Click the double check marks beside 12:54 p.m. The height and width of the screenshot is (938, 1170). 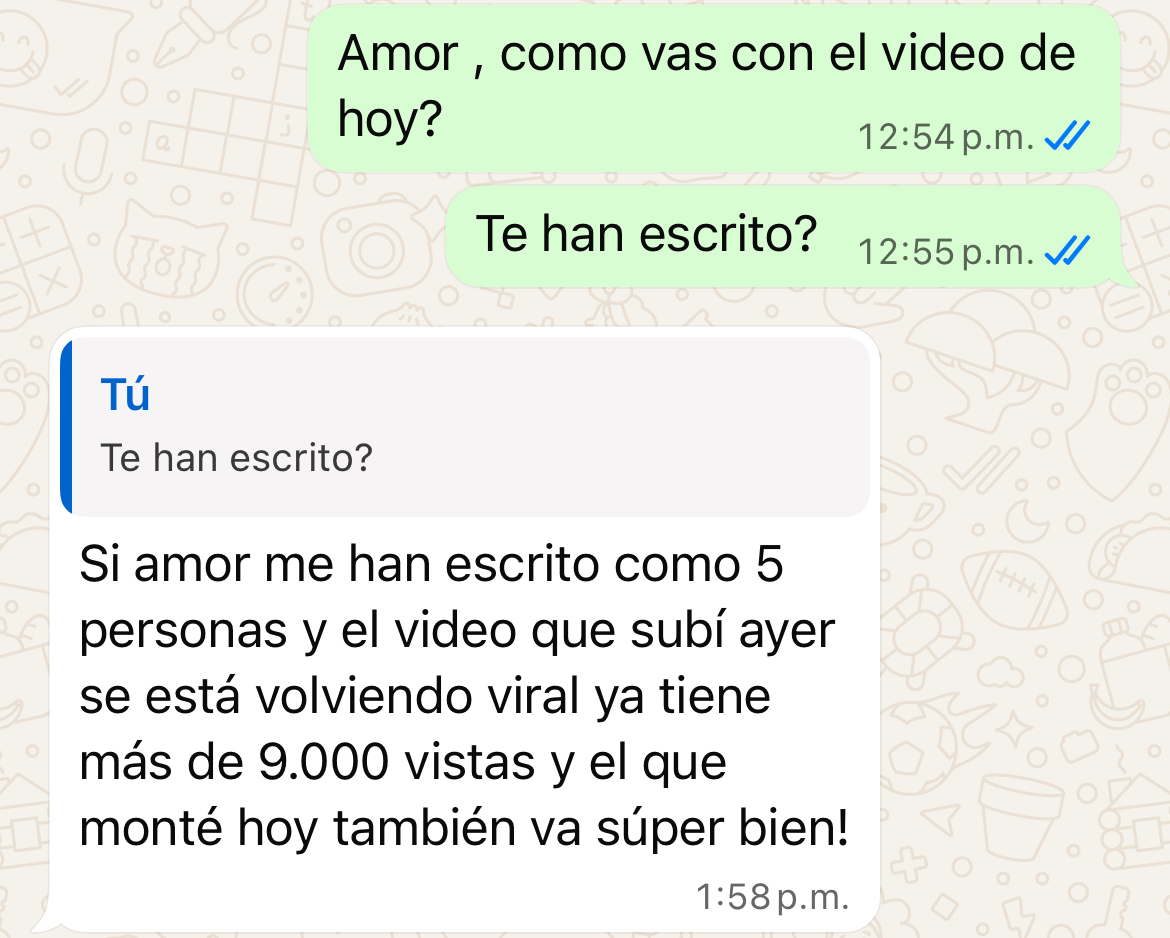[1067, 136]
